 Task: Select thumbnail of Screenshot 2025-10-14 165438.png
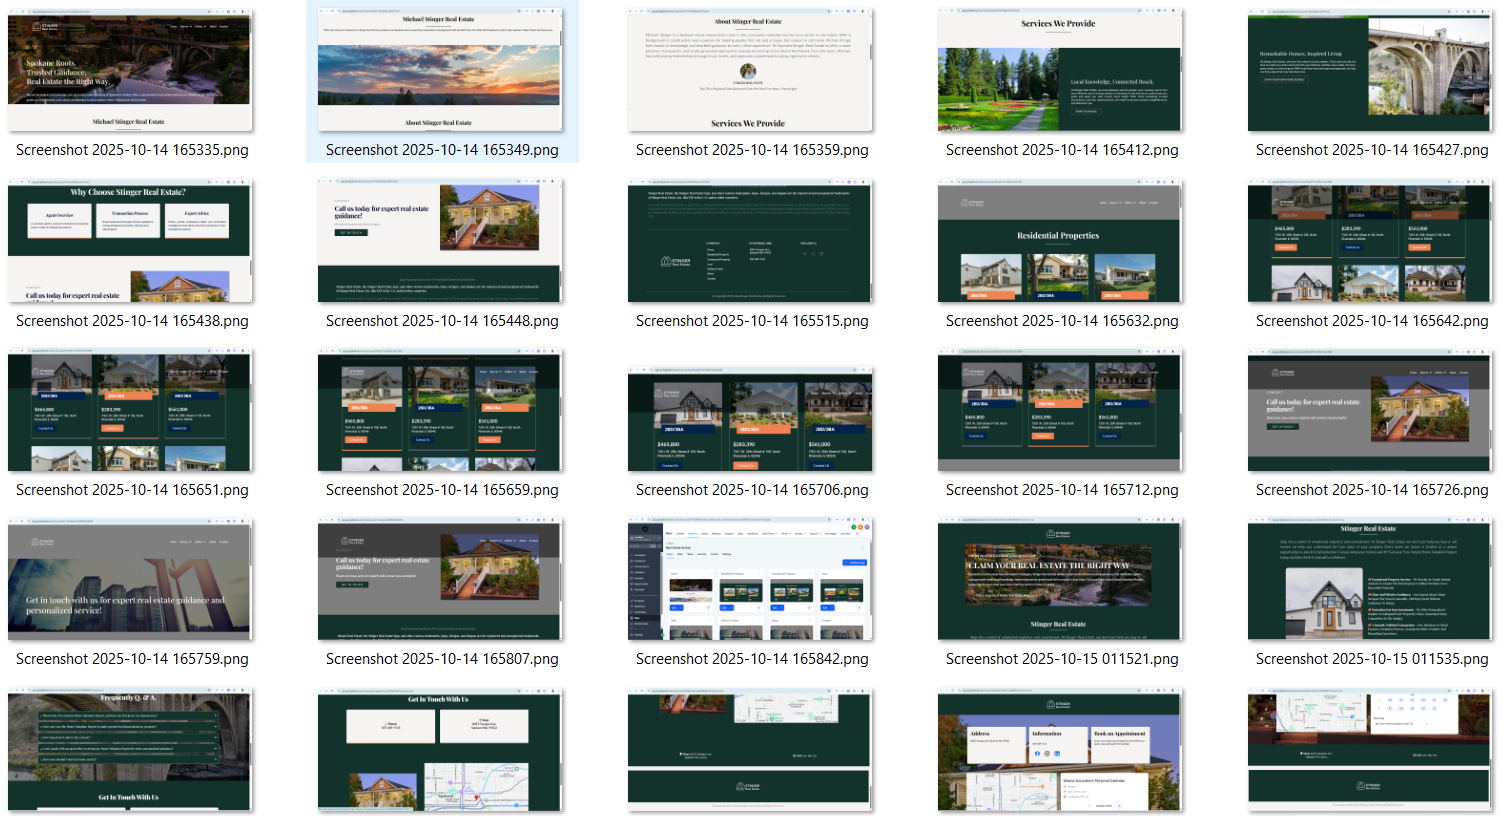point(130,241)
